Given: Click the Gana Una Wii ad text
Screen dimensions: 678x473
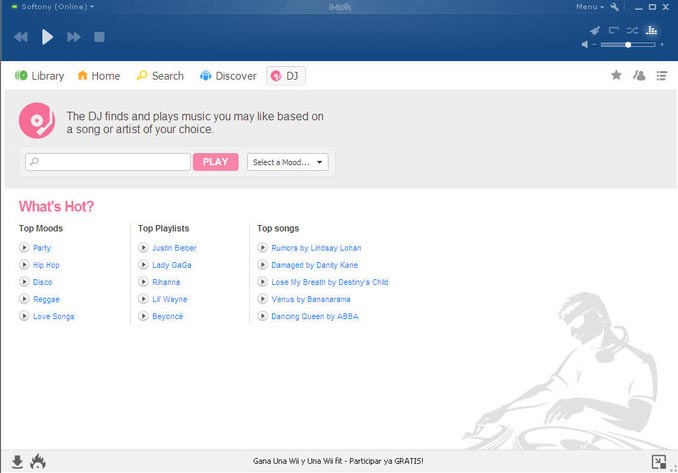Looking at the screenshot, I should pos(338,461).
